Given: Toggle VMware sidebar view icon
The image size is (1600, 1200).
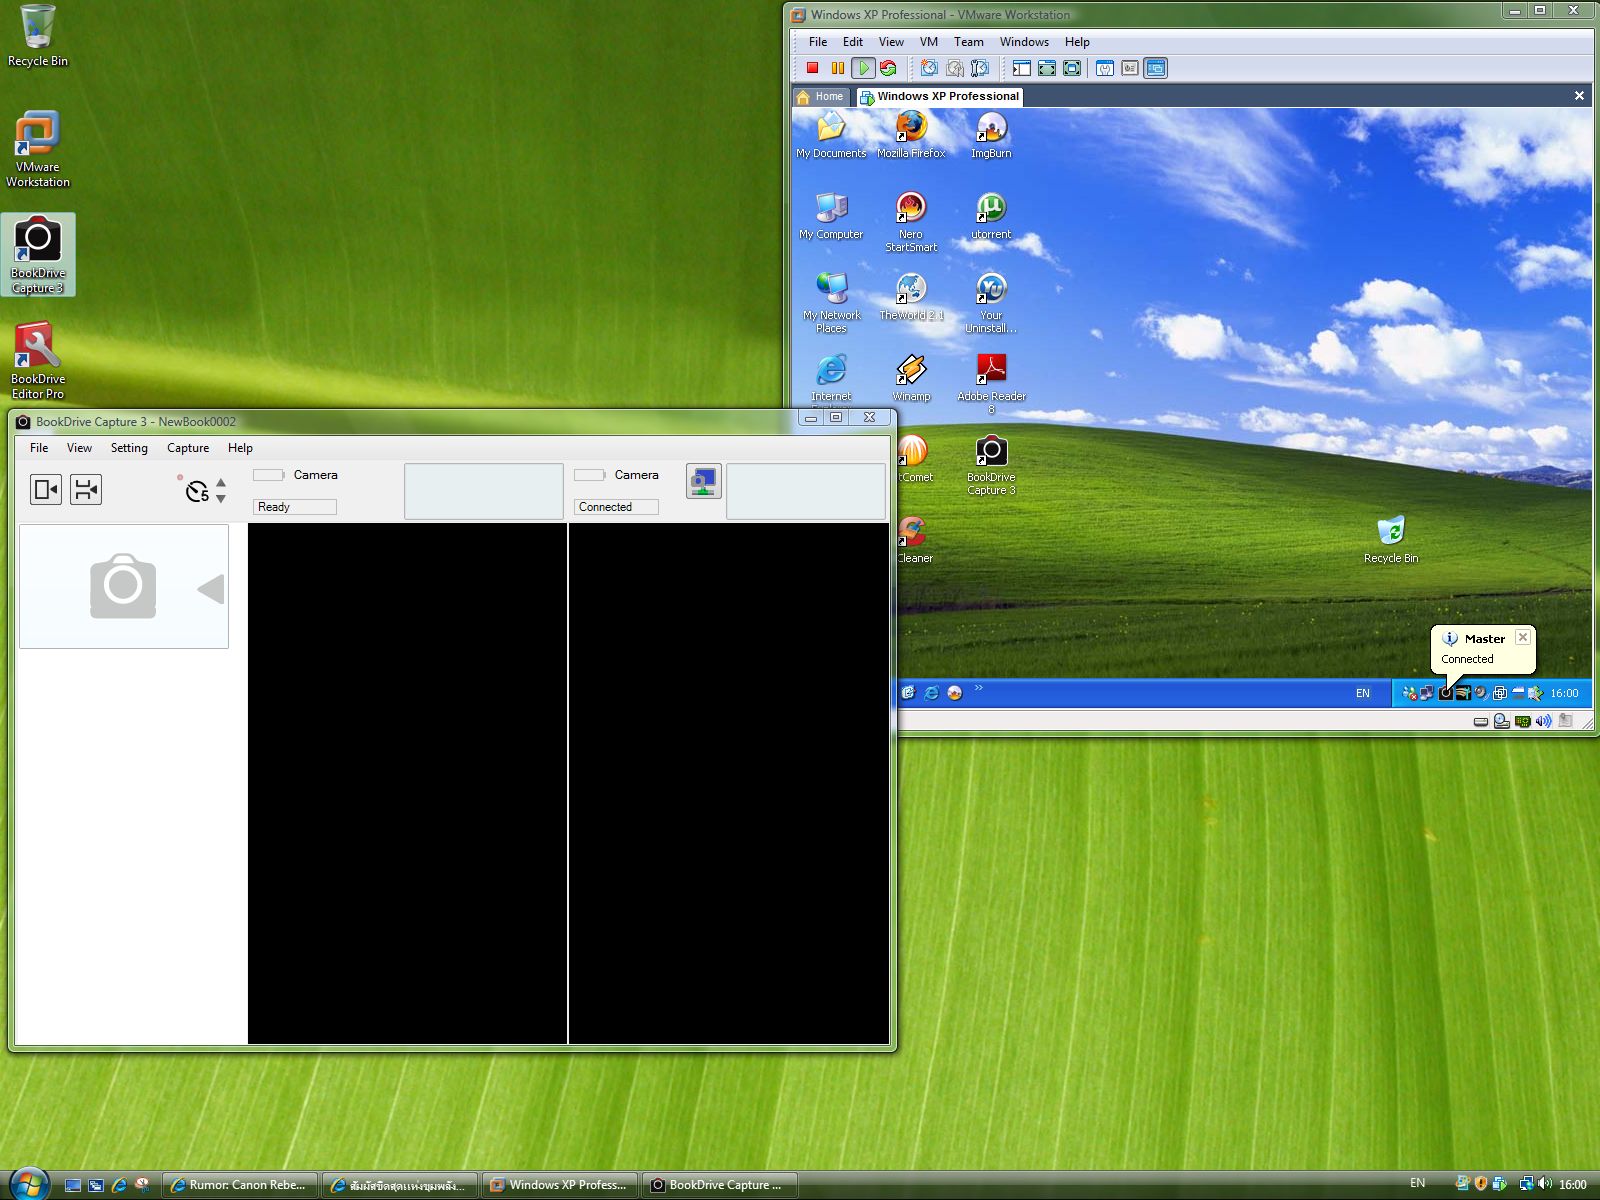Looking at the screenshot, I should tap(1022, 68).
